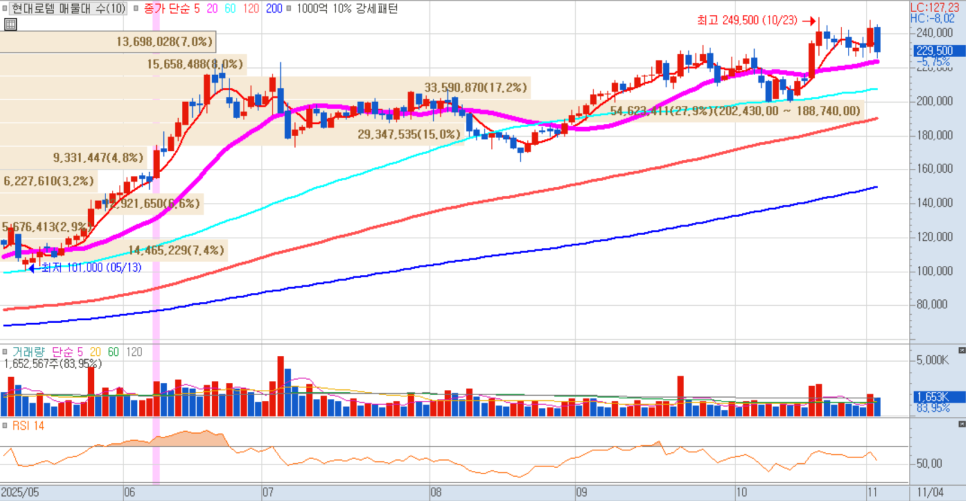Click the 종가 단순 moving average label
Screen dimensions: 966x501
pos(166,9)
